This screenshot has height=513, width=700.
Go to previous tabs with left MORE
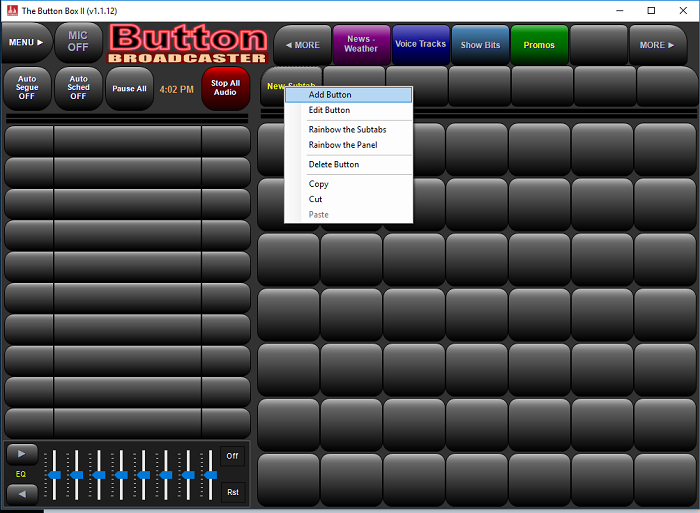point(303,45)
